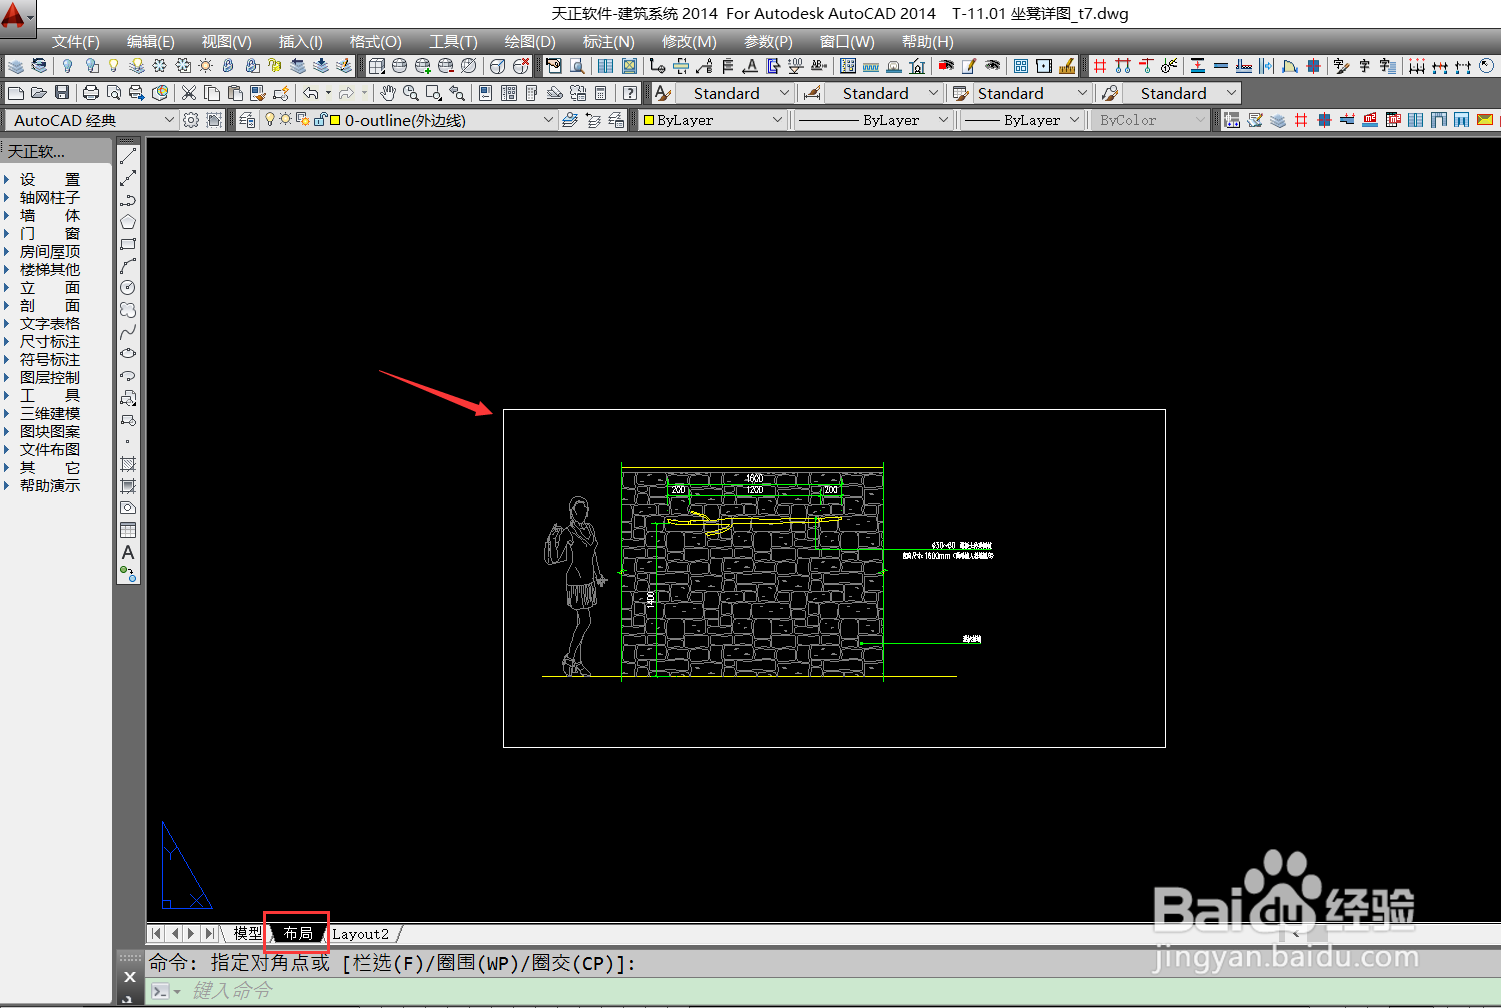Switch to the 模型 tab
This screenshot has height=1008, width=1501.
tap(247, 933)
